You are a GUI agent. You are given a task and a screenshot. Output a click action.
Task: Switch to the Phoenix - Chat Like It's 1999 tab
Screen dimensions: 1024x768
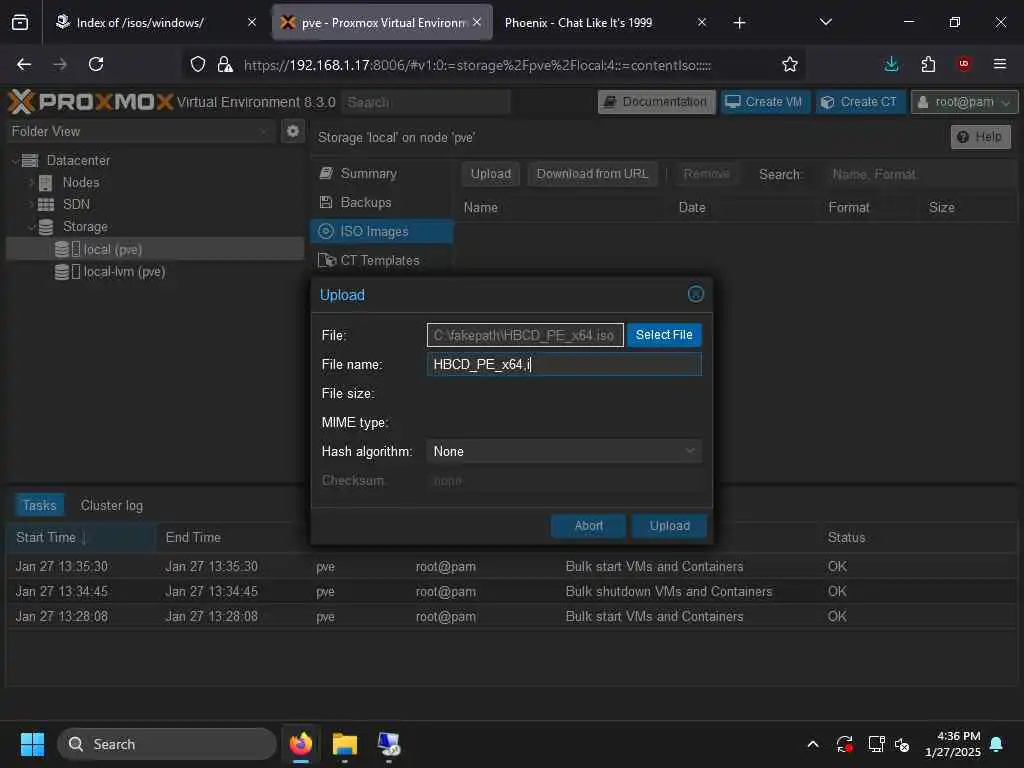(x=605, y=22)
